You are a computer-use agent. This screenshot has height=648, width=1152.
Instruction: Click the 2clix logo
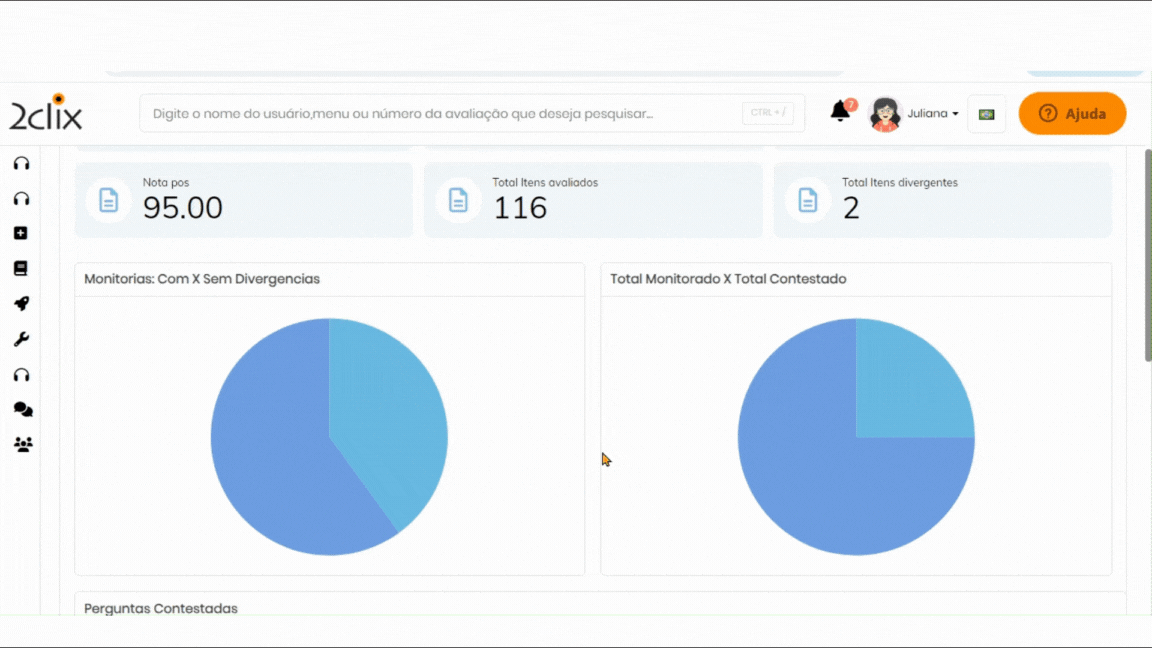coord(46,113)
